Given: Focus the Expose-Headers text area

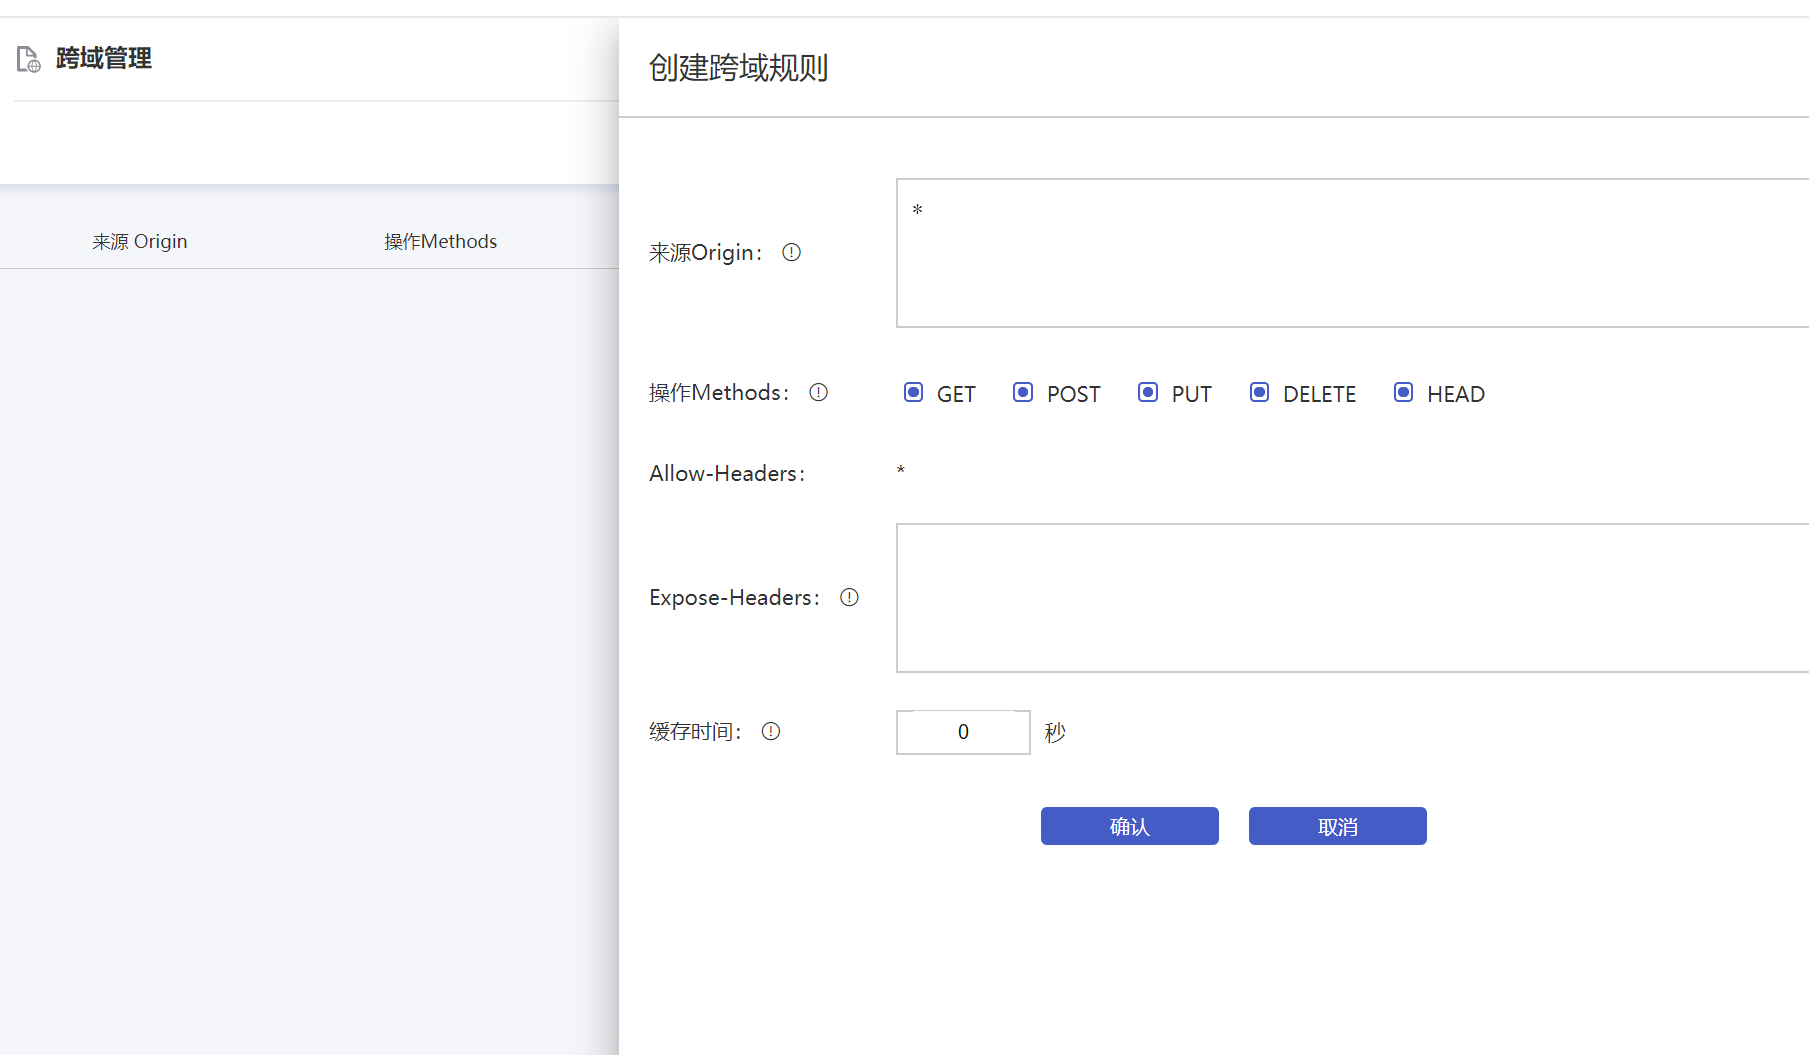Looking at the screenshot, I should tap(1352, 598).
